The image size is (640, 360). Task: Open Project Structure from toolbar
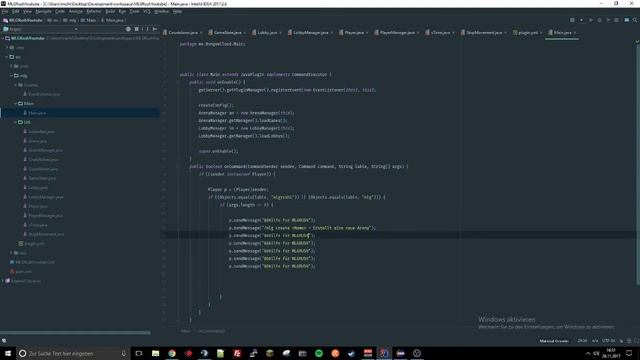pos(627,20)
